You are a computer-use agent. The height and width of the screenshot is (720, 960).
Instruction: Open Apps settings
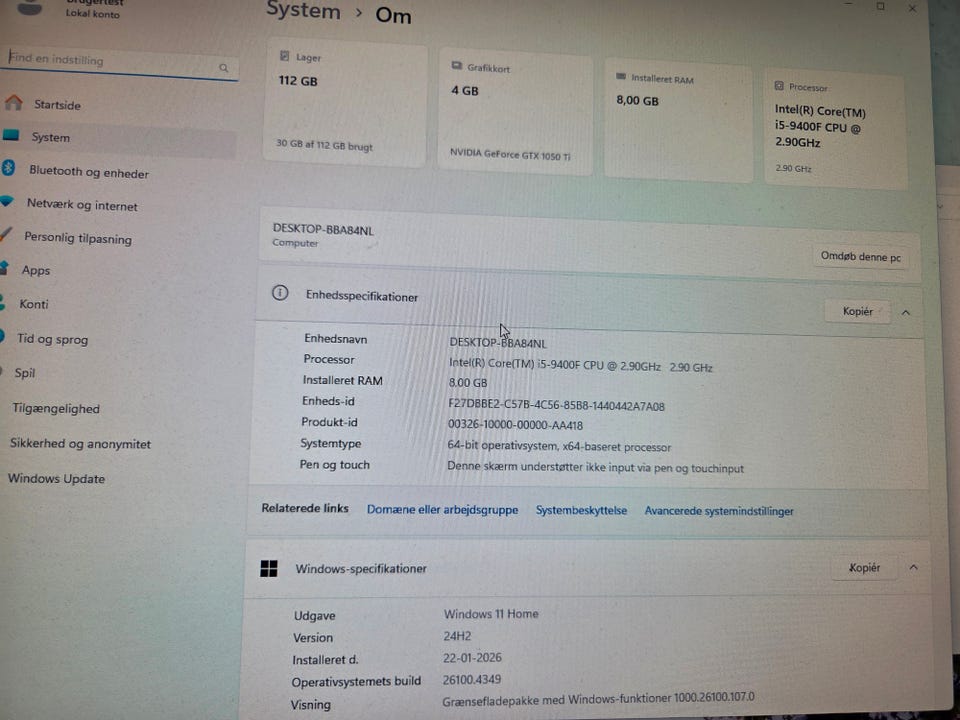coord(36,271)
